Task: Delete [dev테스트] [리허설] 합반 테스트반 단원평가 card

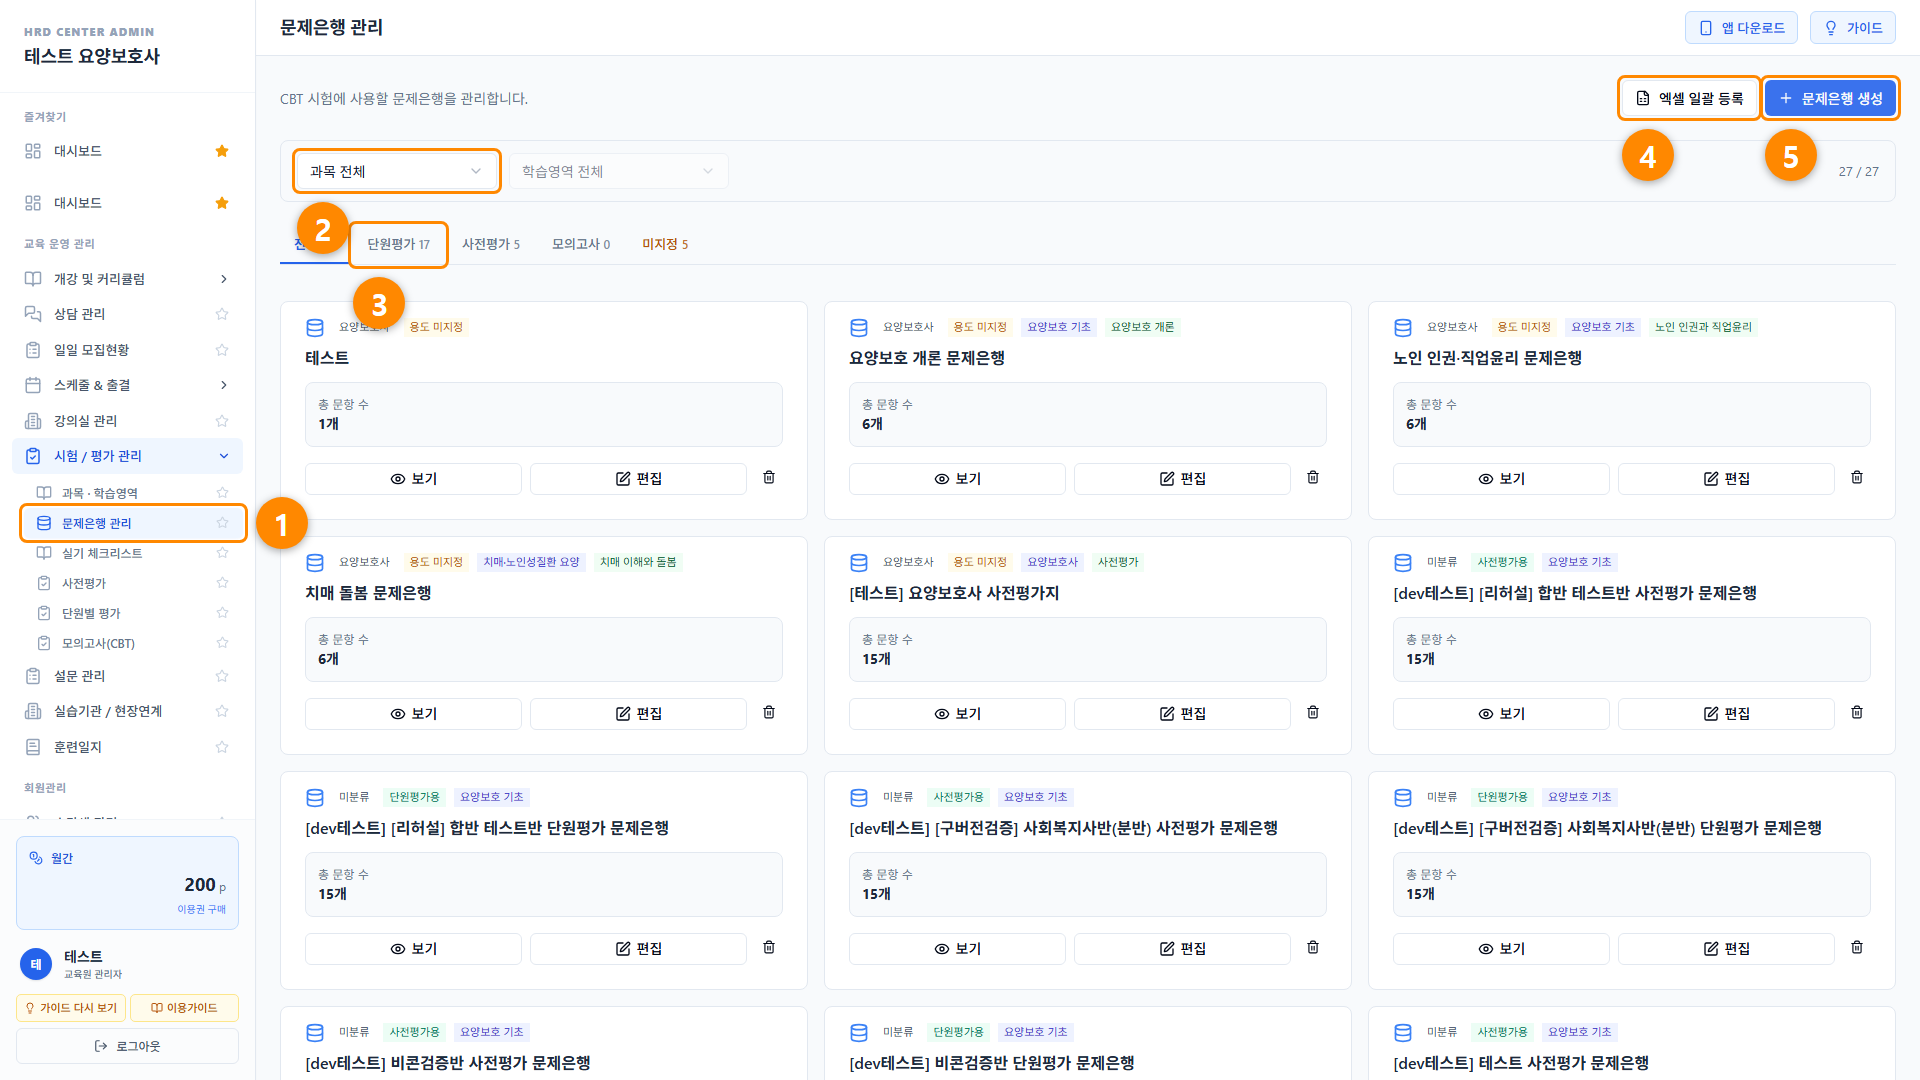Action: [x=769, y=948]
